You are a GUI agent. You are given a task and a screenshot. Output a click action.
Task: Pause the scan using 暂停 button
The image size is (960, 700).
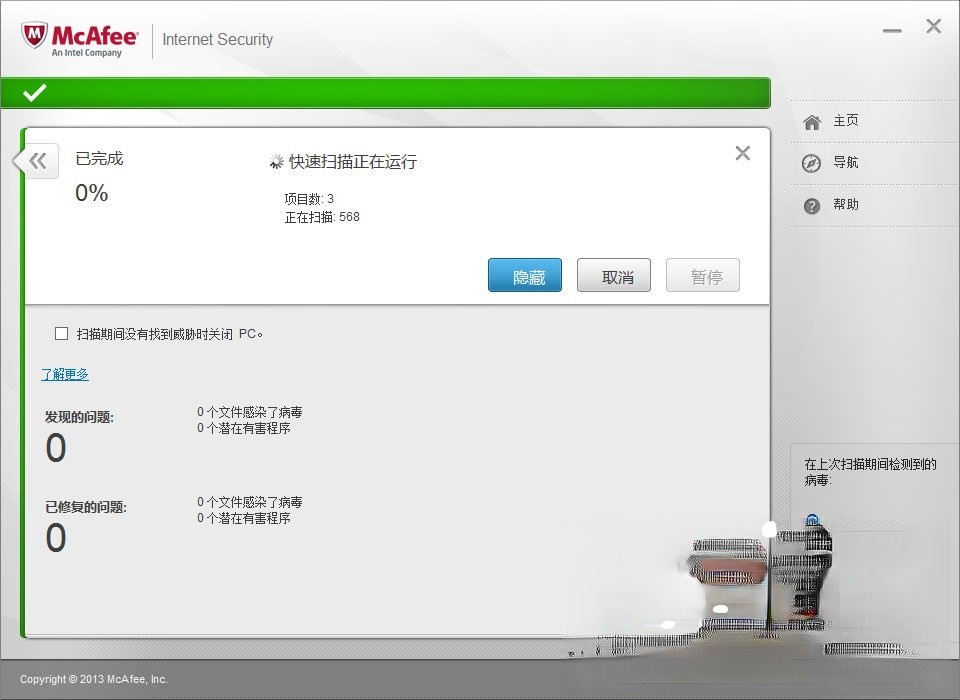pyautogui.click(x=702, y=275)
